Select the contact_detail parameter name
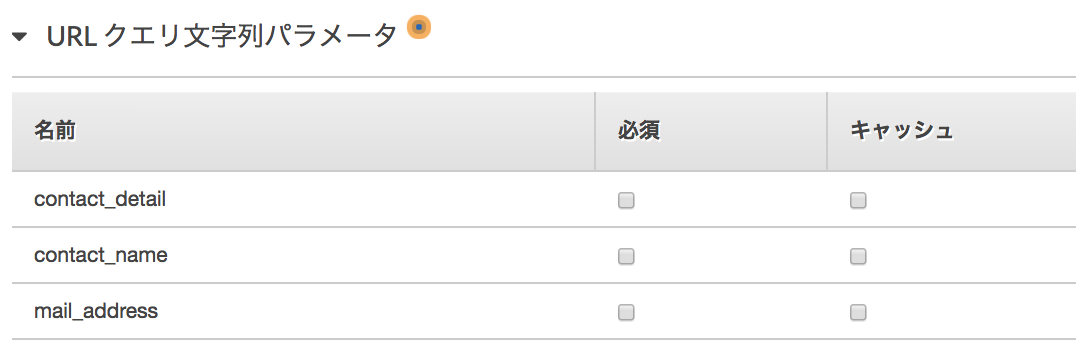The image size is (1076, 360). point(100,200)
